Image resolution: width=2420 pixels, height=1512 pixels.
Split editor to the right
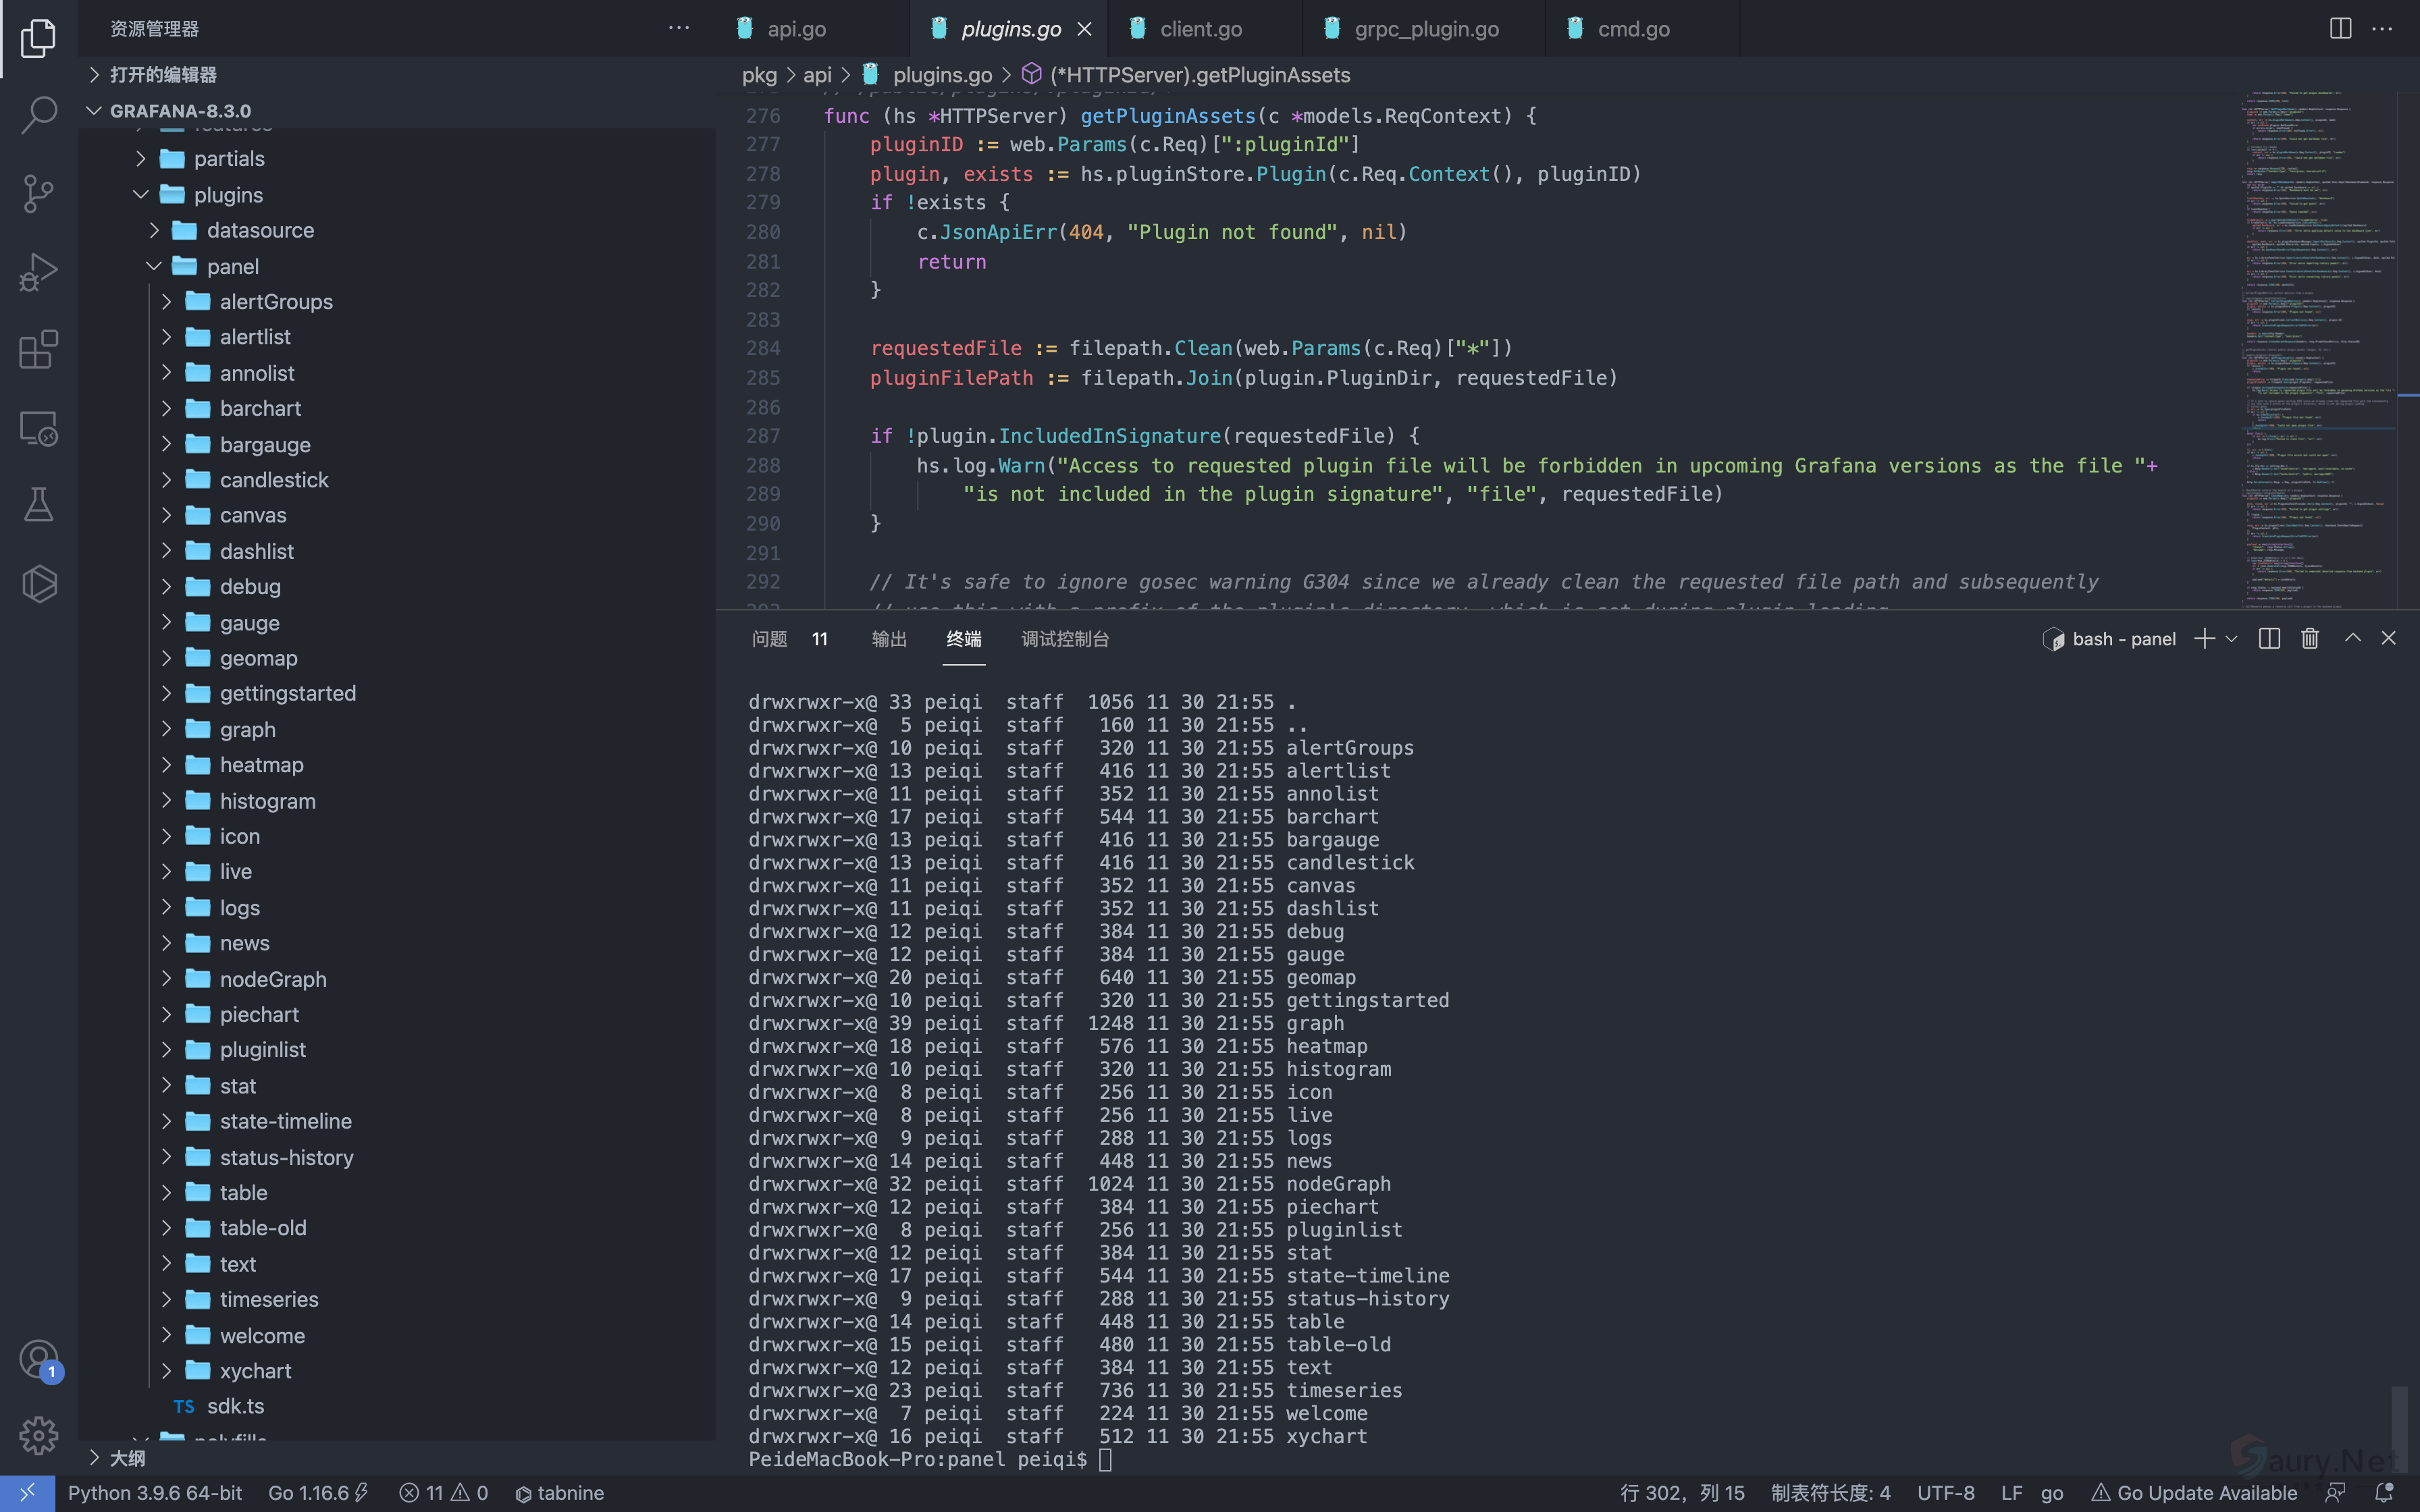pos(2340,29)
